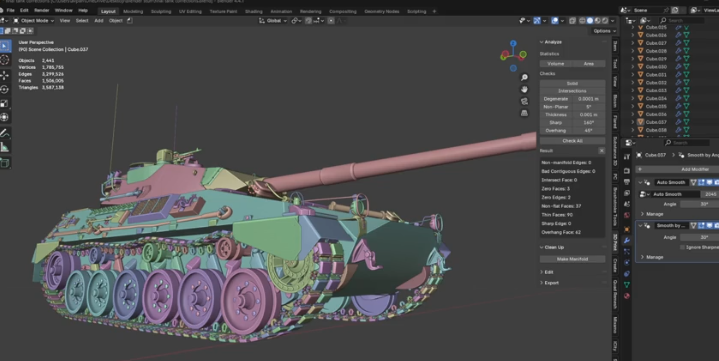Adjust Angle field of Smooth by Angle modifier

[699, 238]
